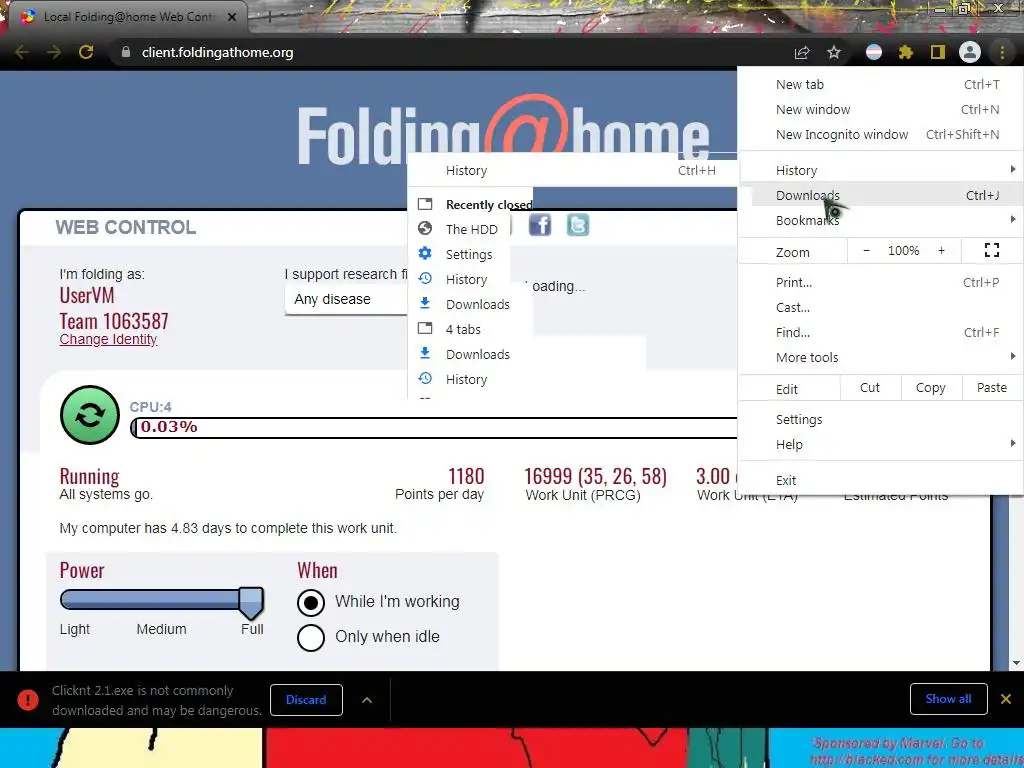Click the Team 1063587 text

tap(114, 321)
